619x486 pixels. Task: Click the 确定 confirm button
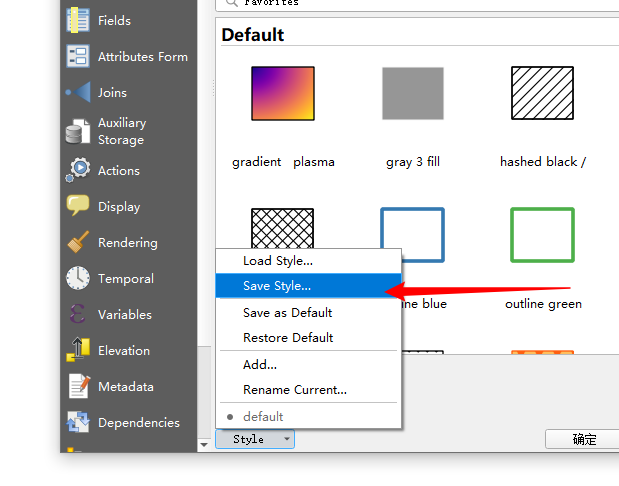point(583,439)
